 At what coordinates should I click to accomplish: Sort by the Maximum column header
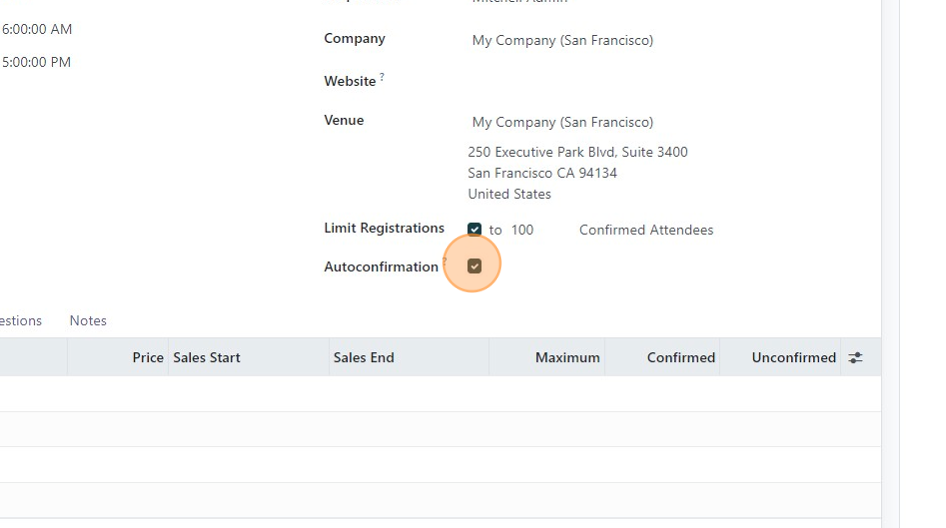567,357
